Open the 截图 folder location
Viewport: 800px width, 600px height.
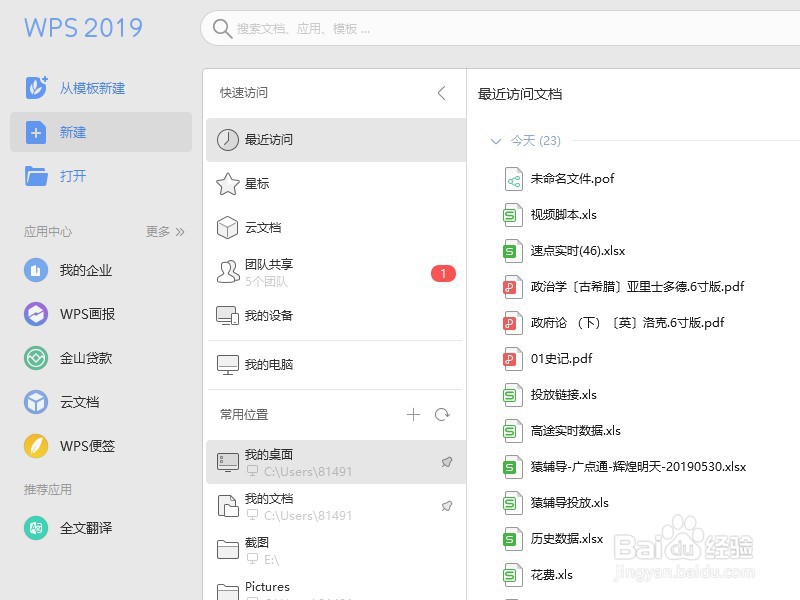pyautogui.click(x=336, y=550)
